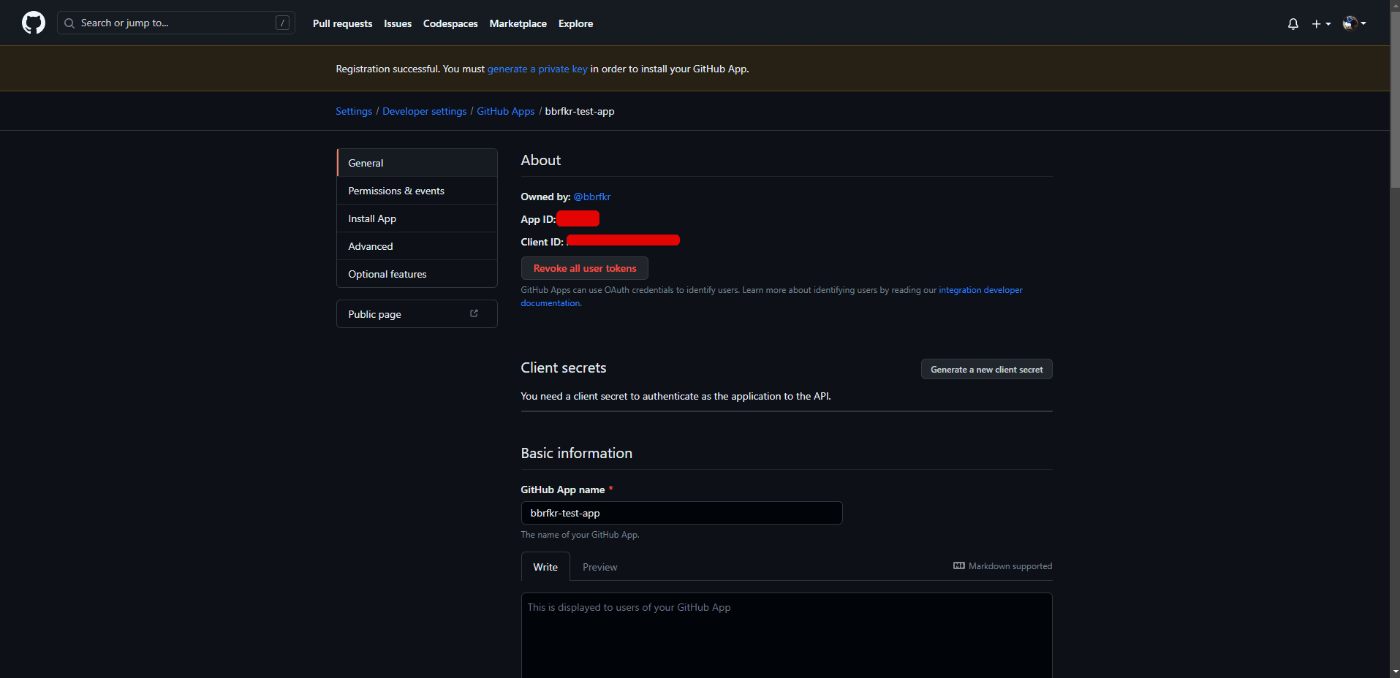Click the App ID label
The height and width of the screenshot is (678, 1400).
coord(538,219)
